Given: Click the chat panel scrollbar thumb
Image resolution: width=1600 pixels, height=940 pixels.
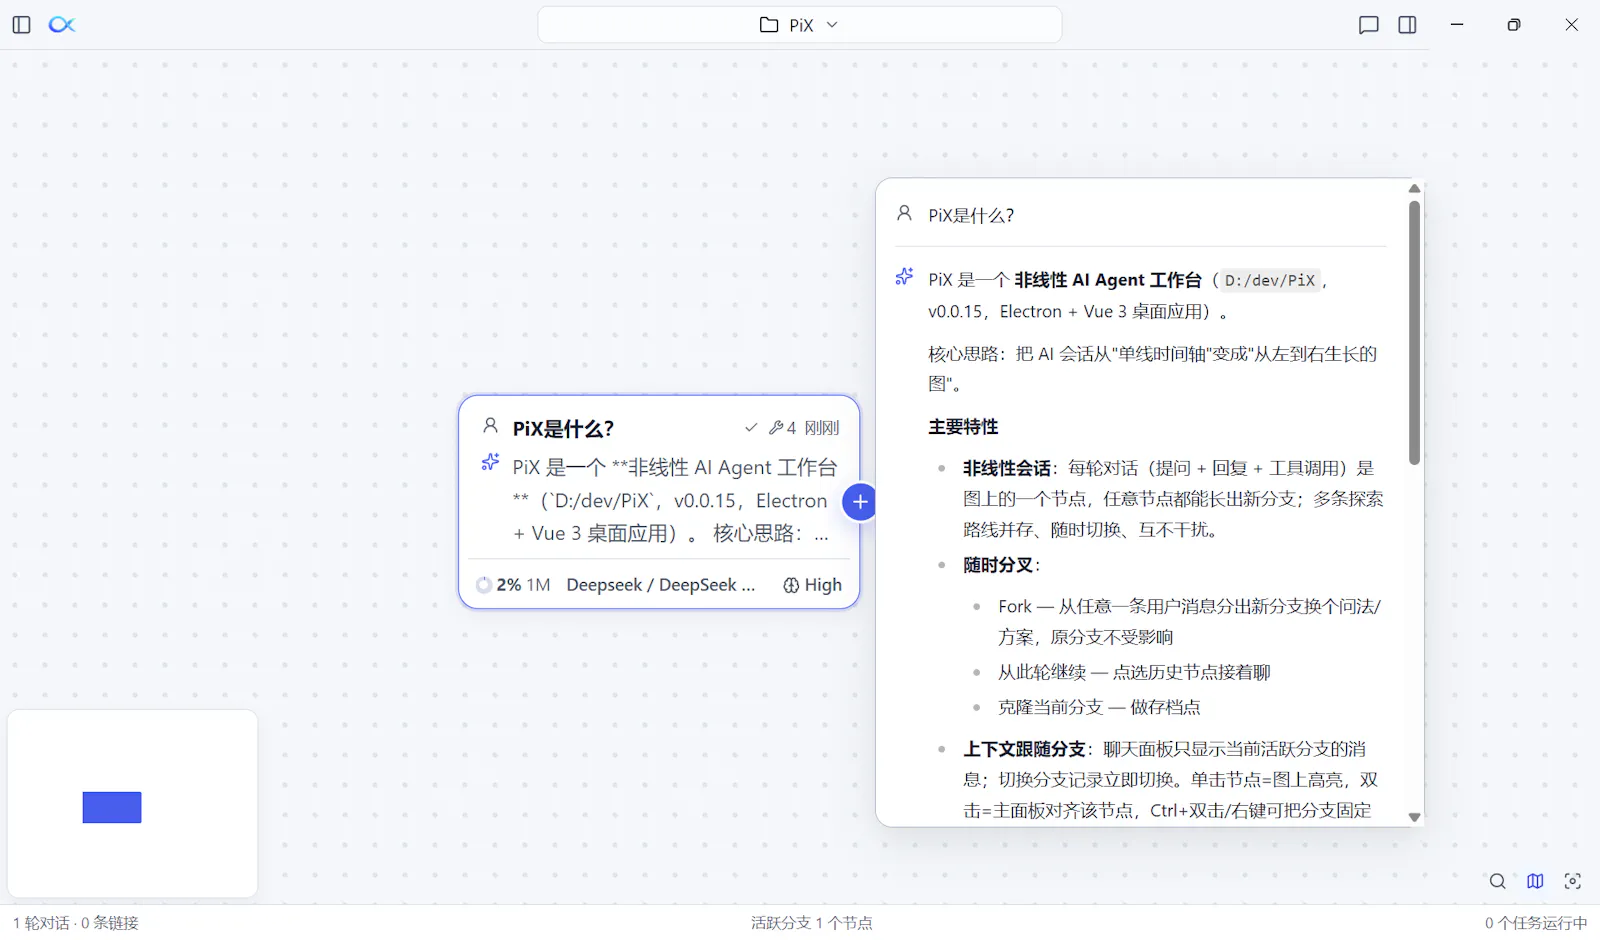Looking at the screenshot, I should [x=1414, y=333].
